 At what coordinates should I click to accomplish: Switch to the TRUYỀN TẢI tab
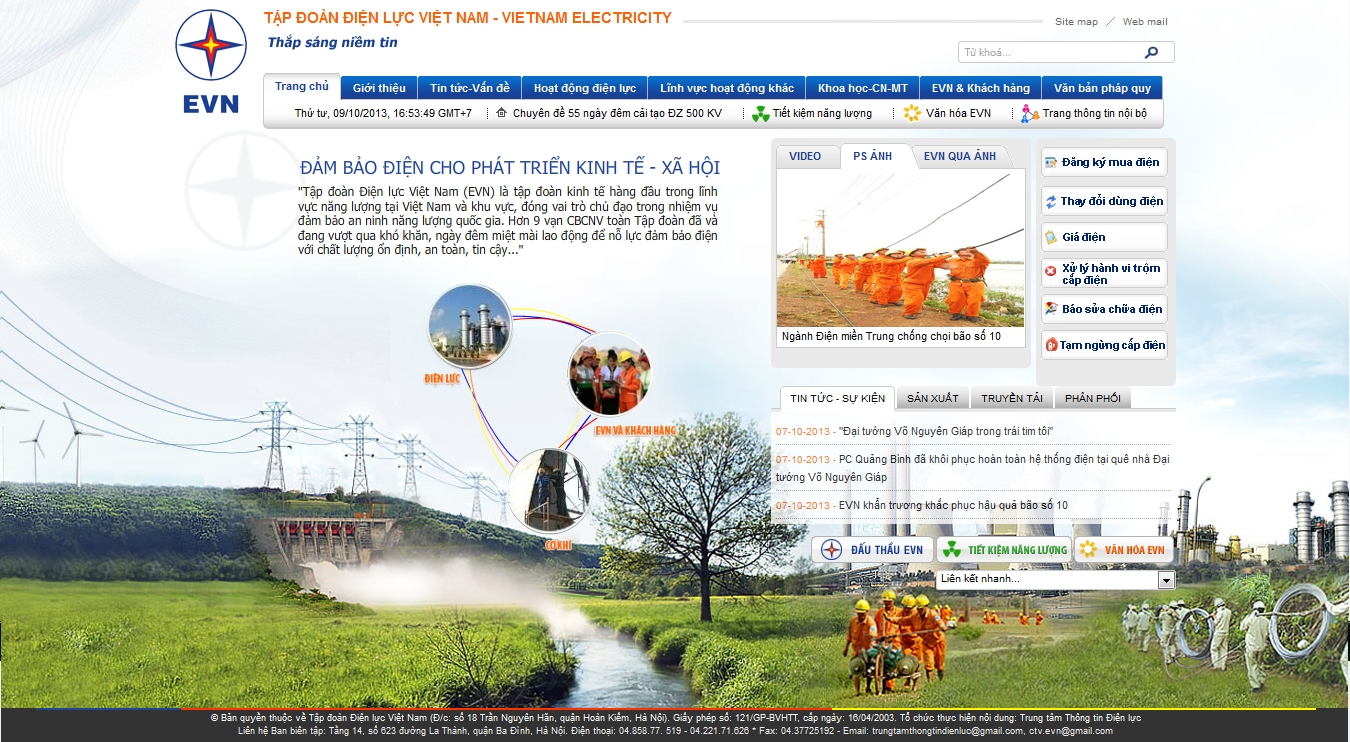coord(1011,398)
